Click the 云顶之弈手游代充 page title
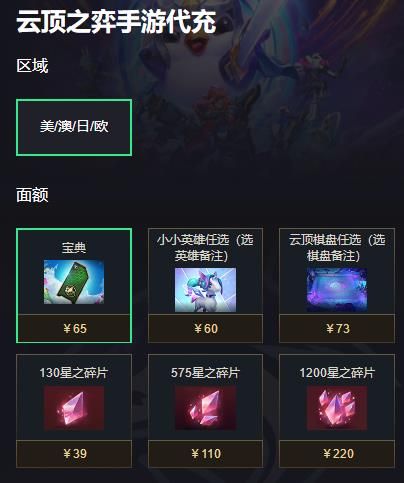Screen dimensions: 404x483 click(116, 22)
